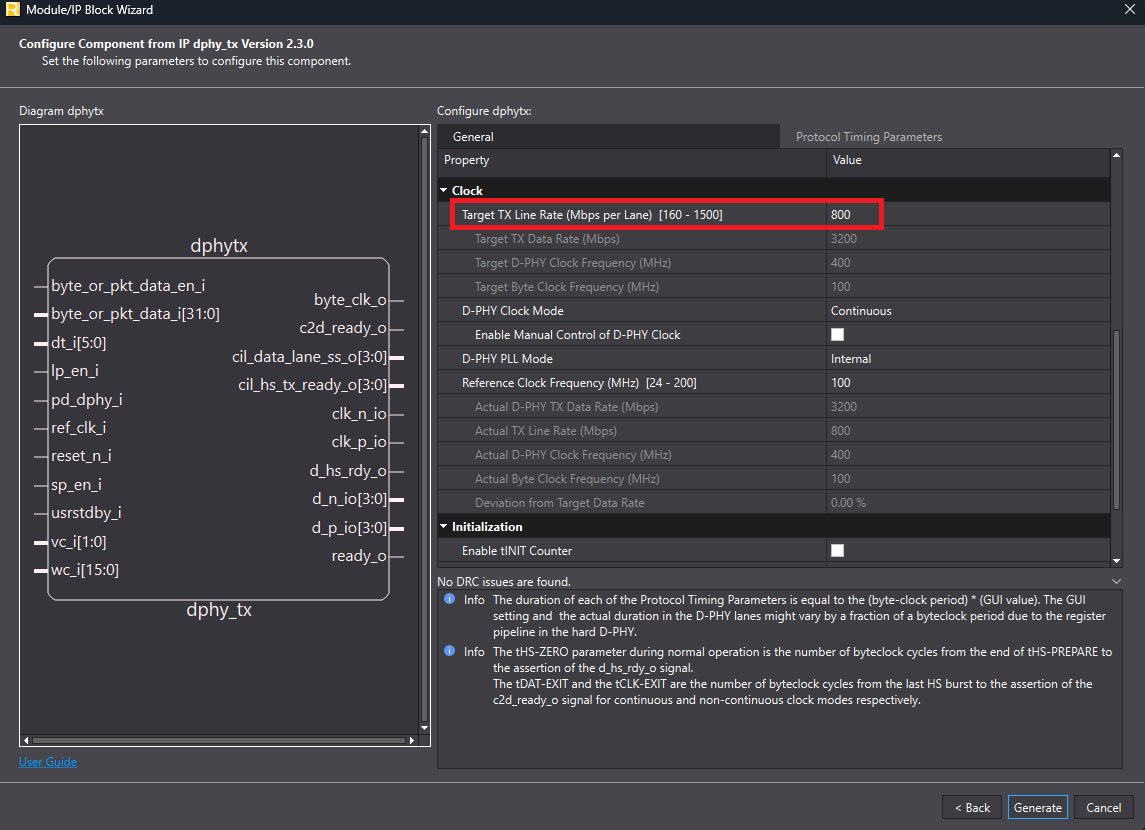Click the info icon beside the tHS-ZERO message
The height and width of the screenshot is (830, 1145).
click(449, 651)
